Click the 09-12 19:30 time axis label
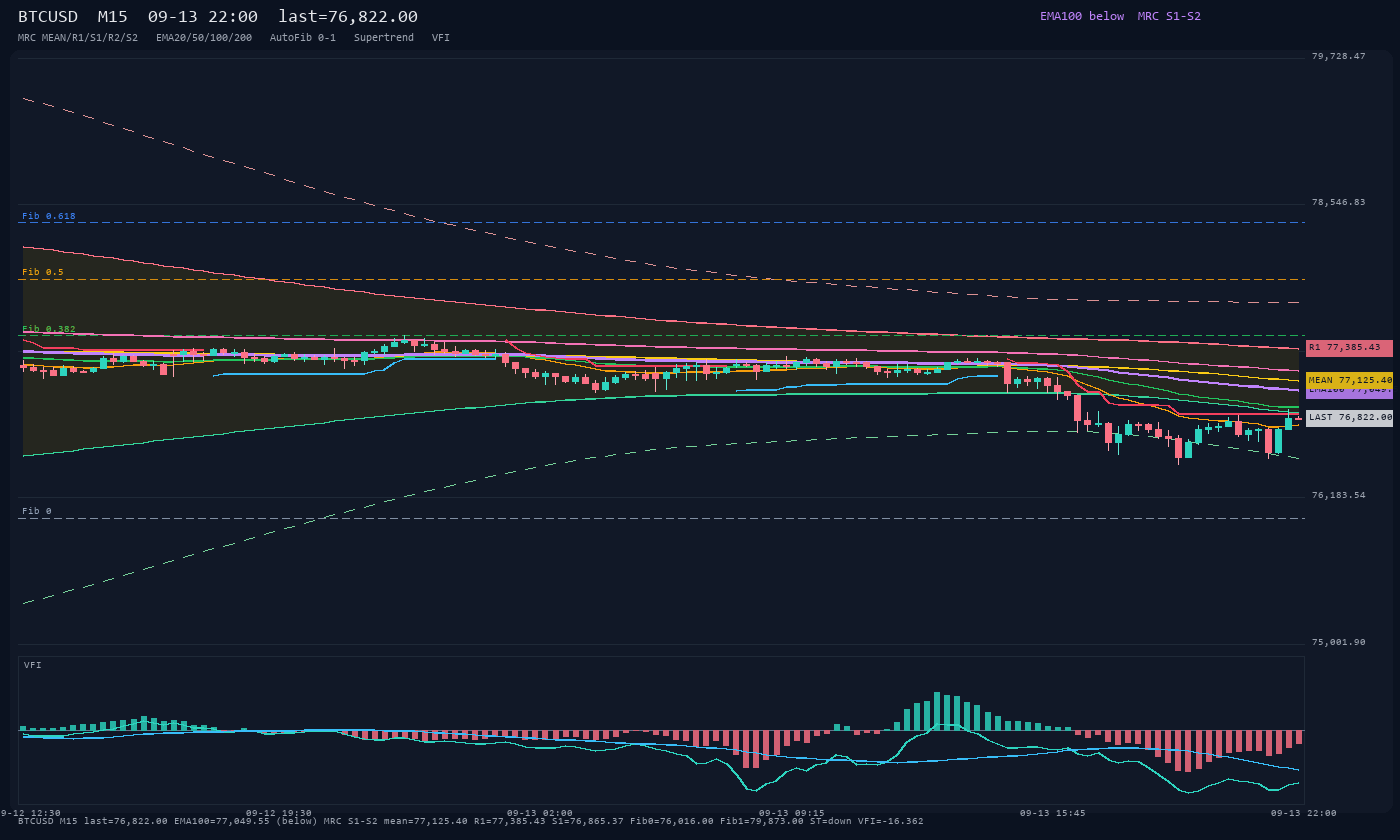This screenshot has width=1400, height=840. point(279,813)
